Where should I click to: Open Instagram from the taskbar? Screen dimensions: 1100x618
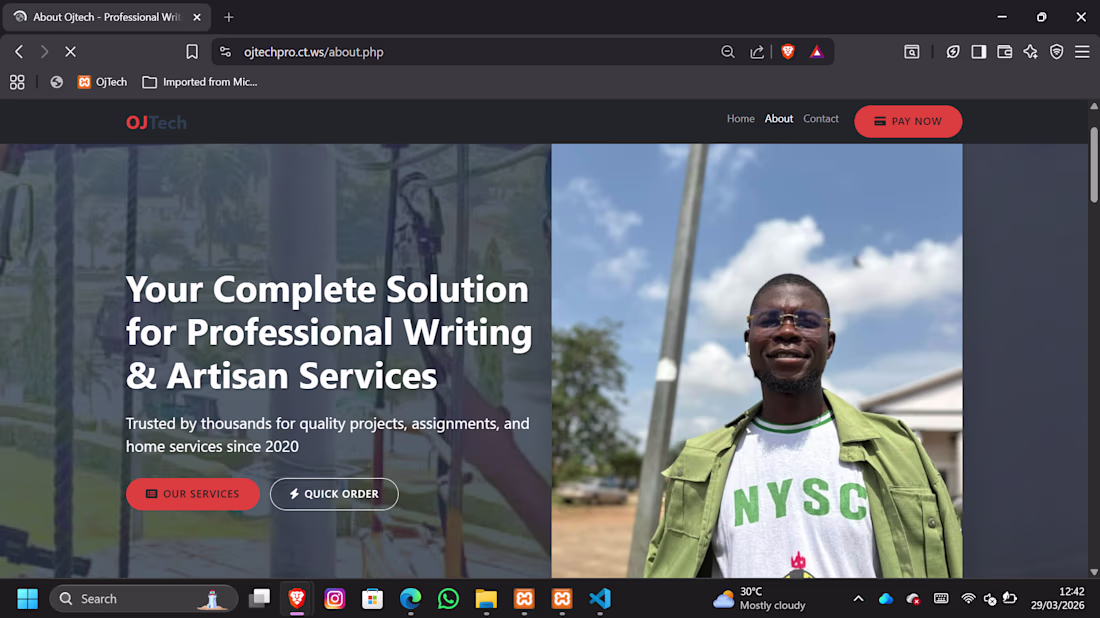(x=335, y=598)
